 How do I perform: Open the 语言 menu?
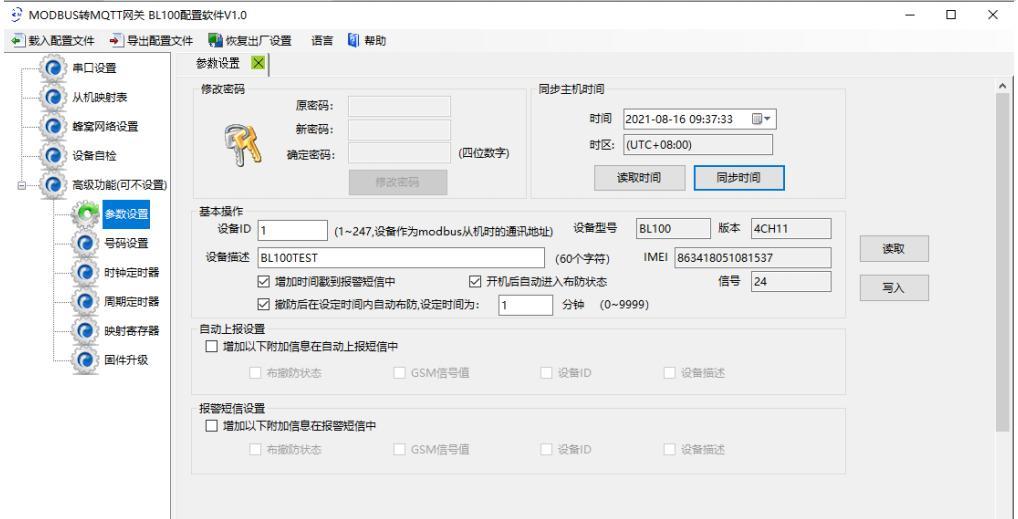coord(322,41)
